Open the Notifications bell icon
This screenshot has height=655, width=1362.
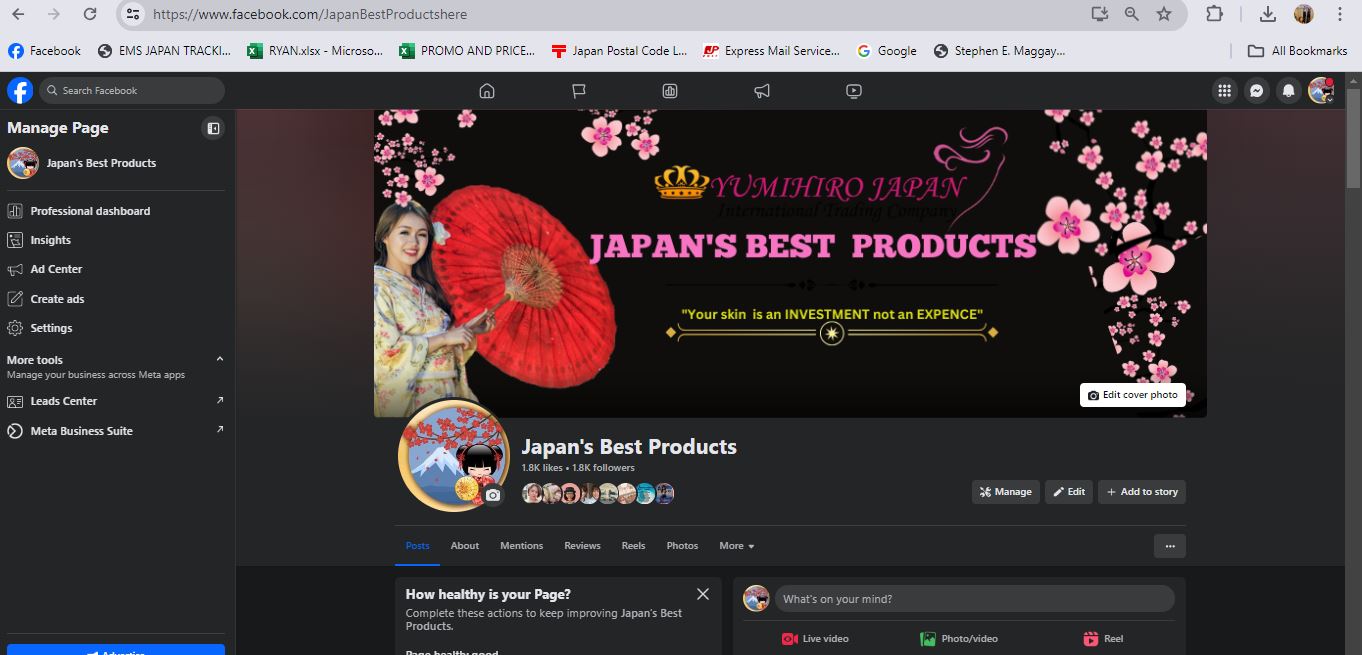pyautogui.click(x=1289, y=91)
